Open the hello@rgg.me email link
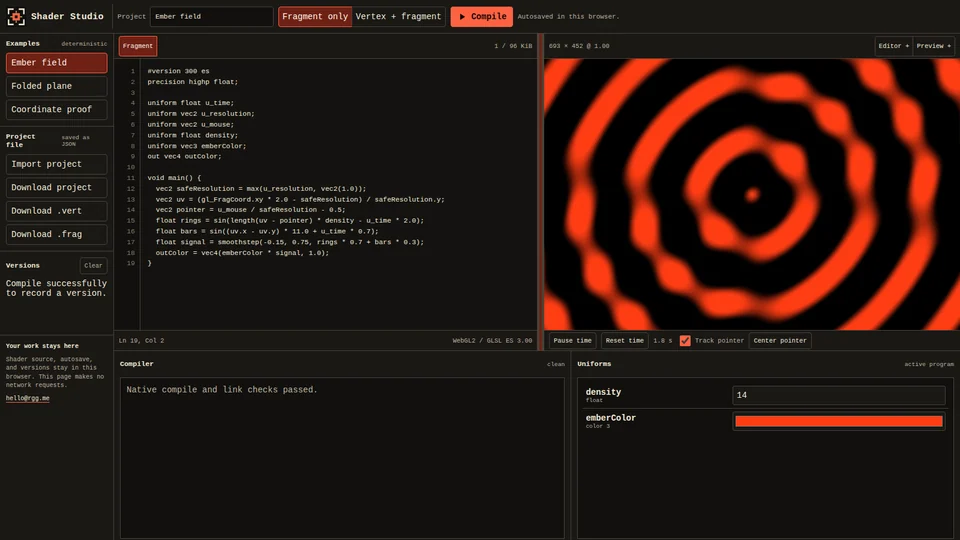The height and width of the screenshot is (540, 960). (x=28, y=398)
